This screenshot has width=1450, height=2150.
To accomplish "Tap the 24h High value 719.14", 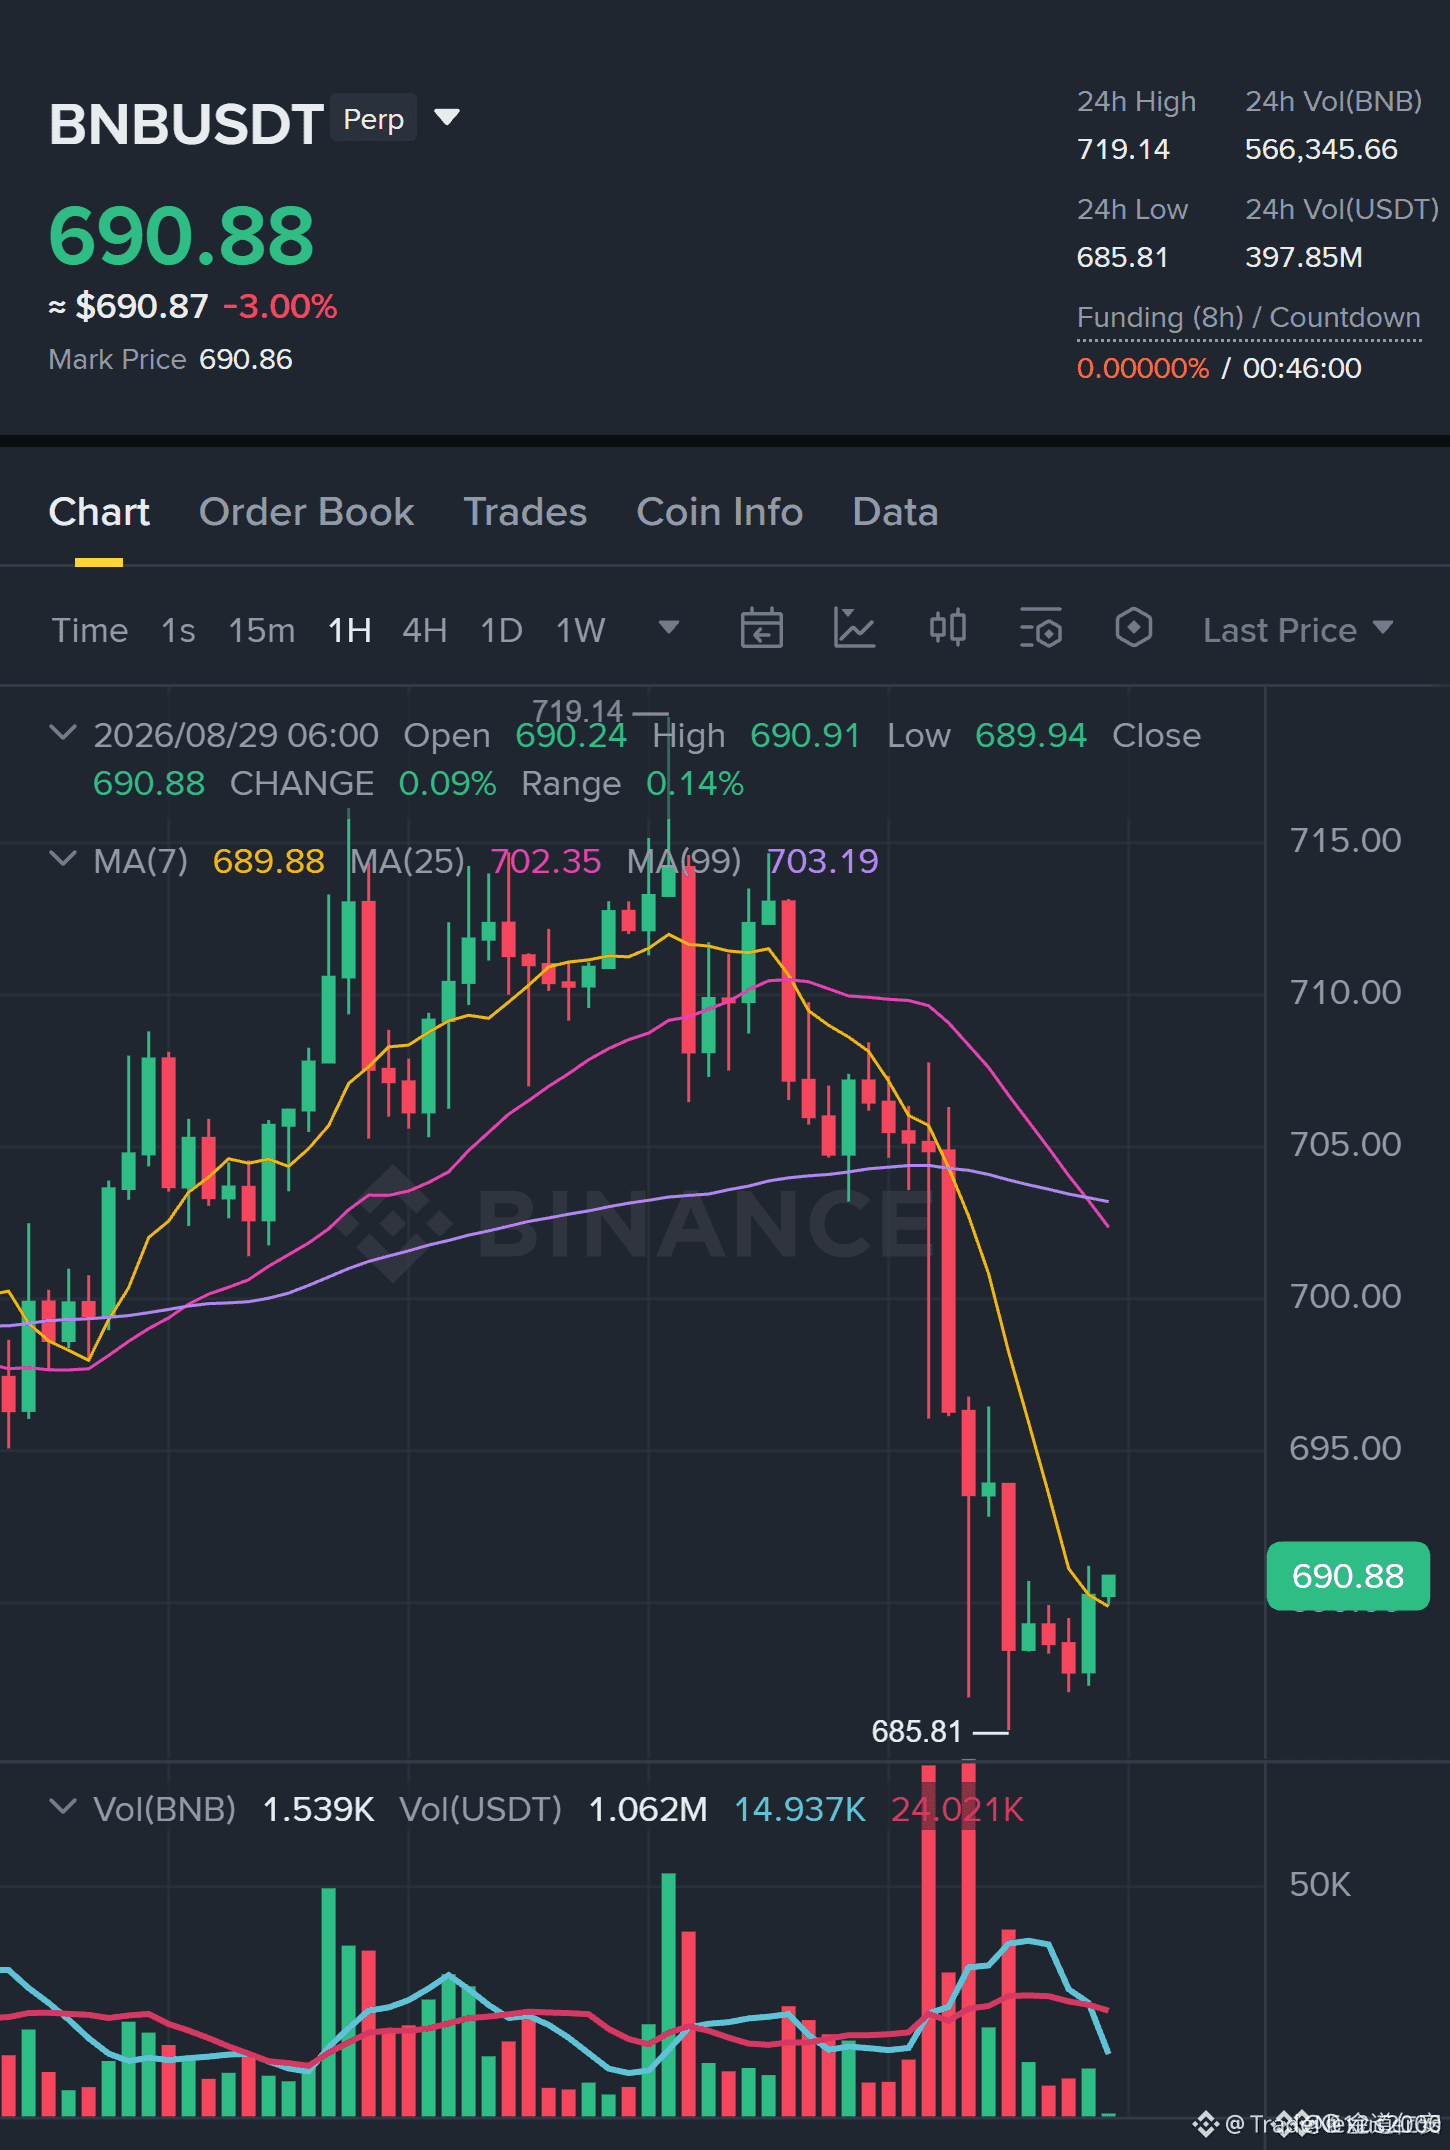I will (1123, 149).
